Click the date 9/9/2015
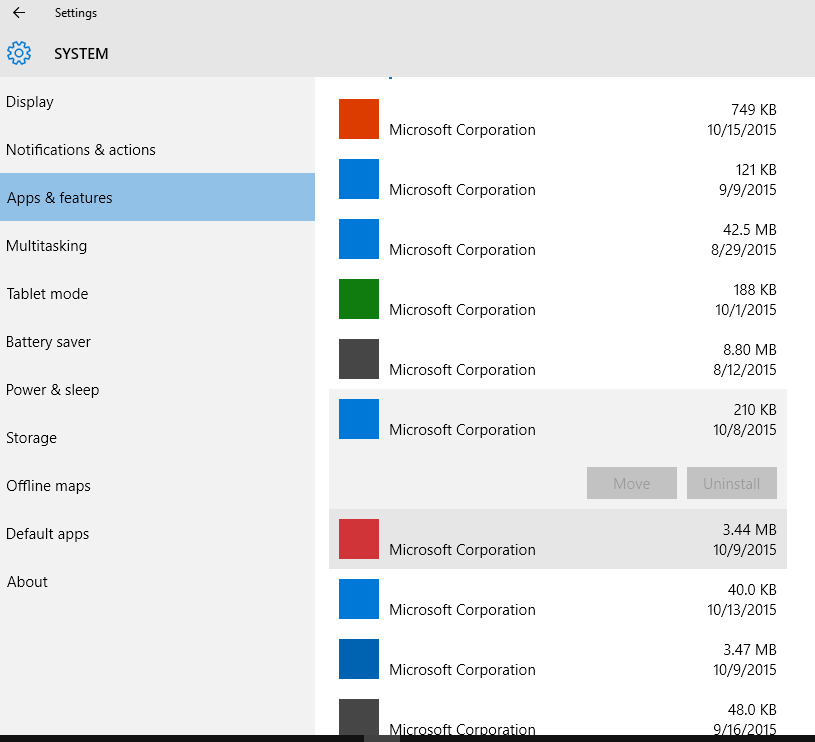This screenshot has height=742, width=815. [x=747, y=190]
